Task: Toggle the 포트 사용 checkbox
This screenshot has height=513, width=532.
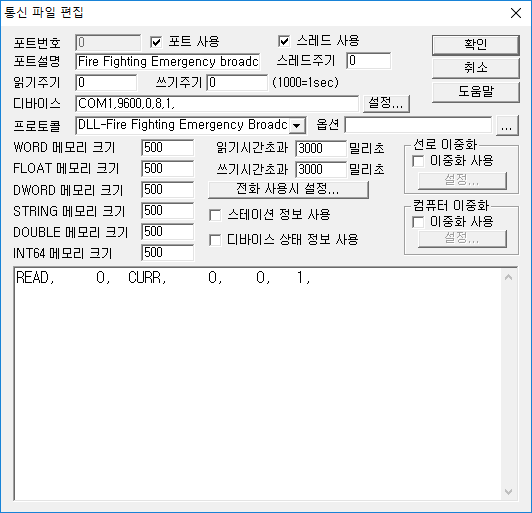Action: [156, 42]
